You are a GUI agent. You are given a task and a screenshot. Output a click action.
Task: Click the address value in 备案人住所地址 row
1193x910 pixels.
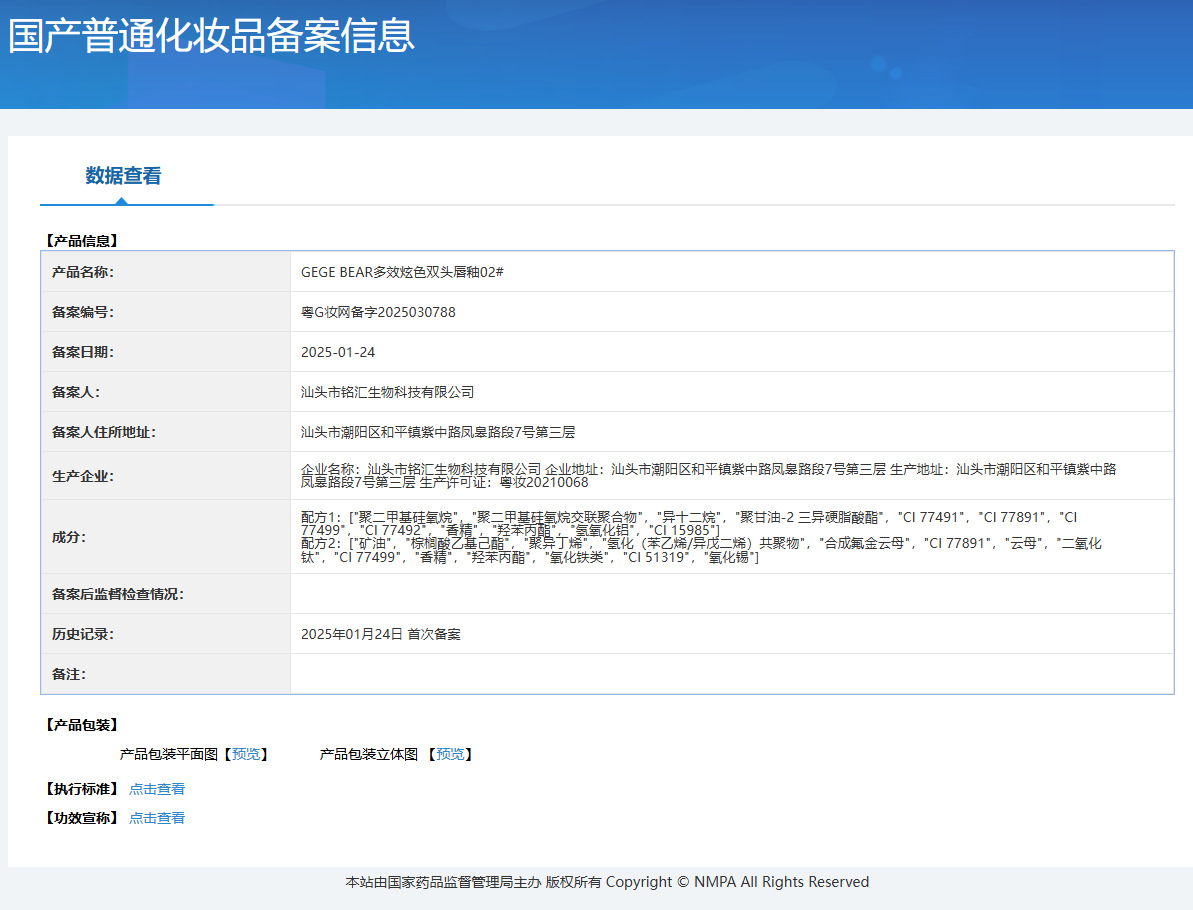(438, 432)
